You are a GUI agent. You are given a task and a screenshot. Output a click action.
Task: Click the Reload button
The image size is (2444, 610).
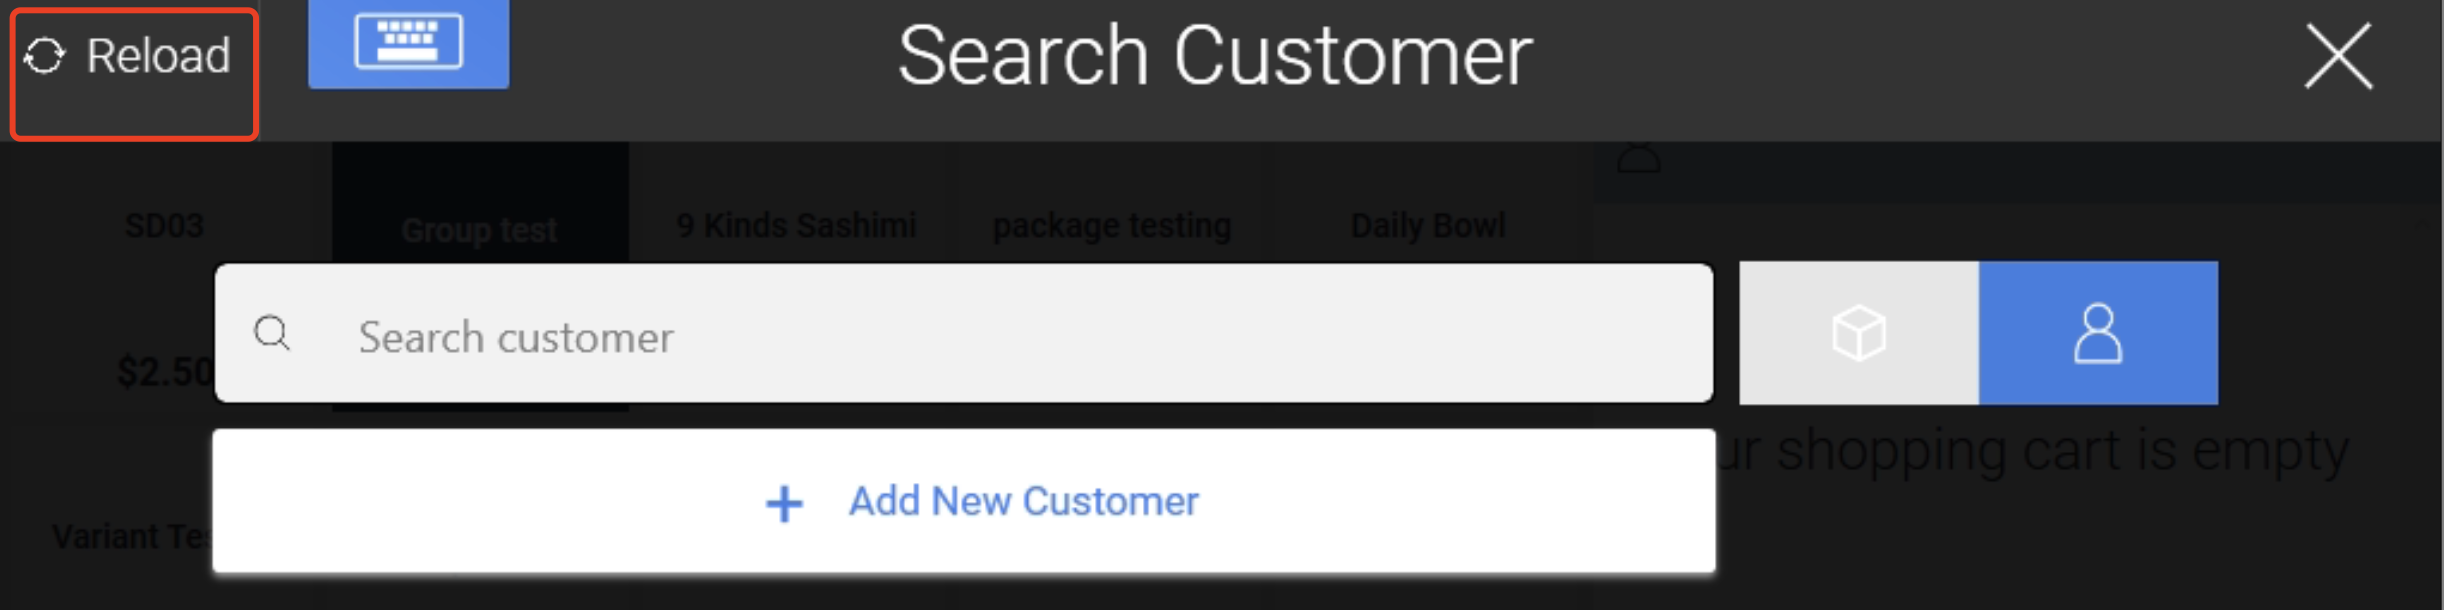[134, 73]
